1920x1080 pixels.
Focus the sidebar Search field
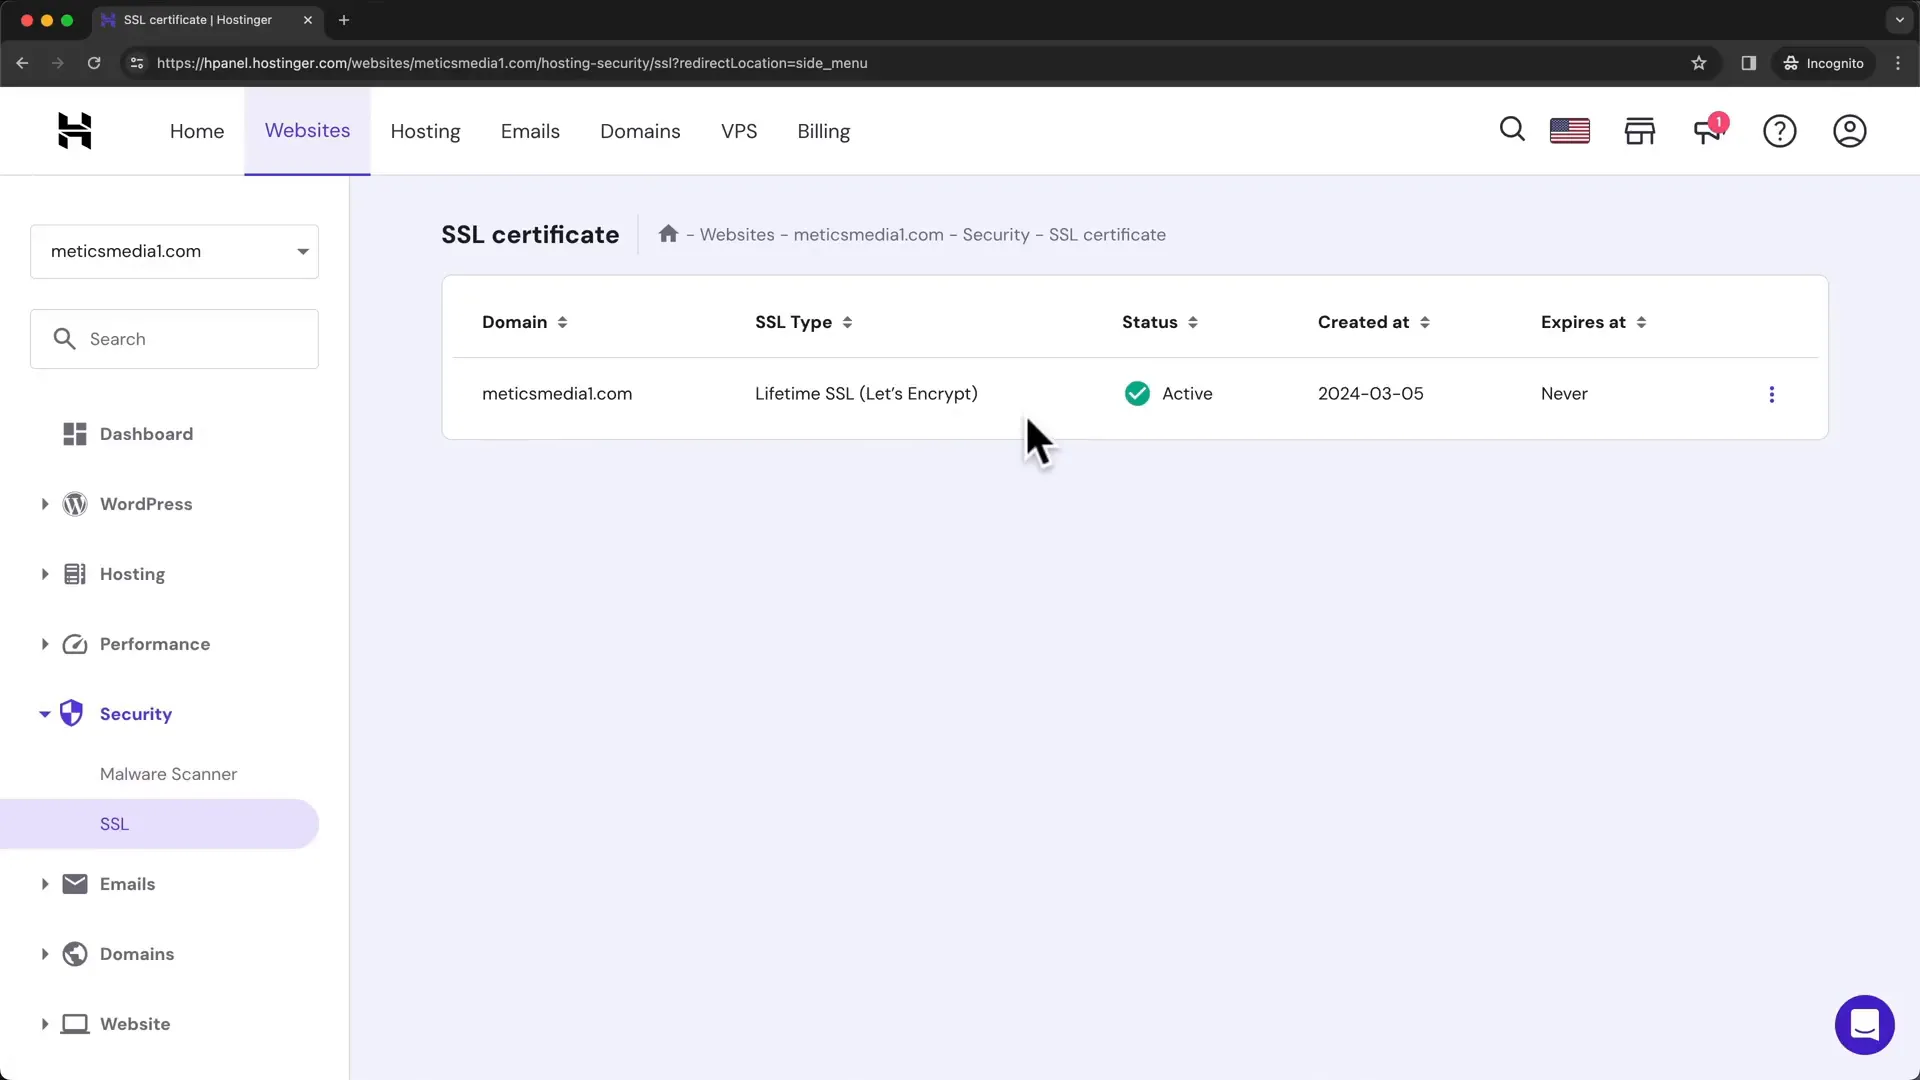pyautogui.click(x=174, y=339)
